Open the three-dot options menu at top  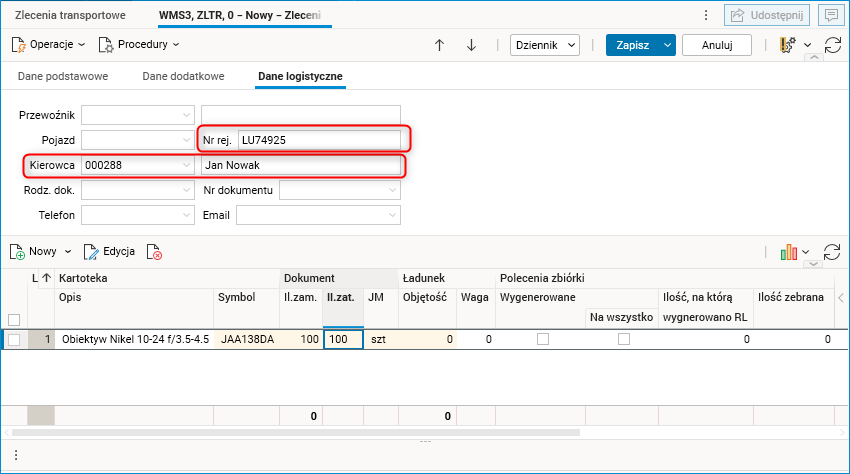pos(706,15)
